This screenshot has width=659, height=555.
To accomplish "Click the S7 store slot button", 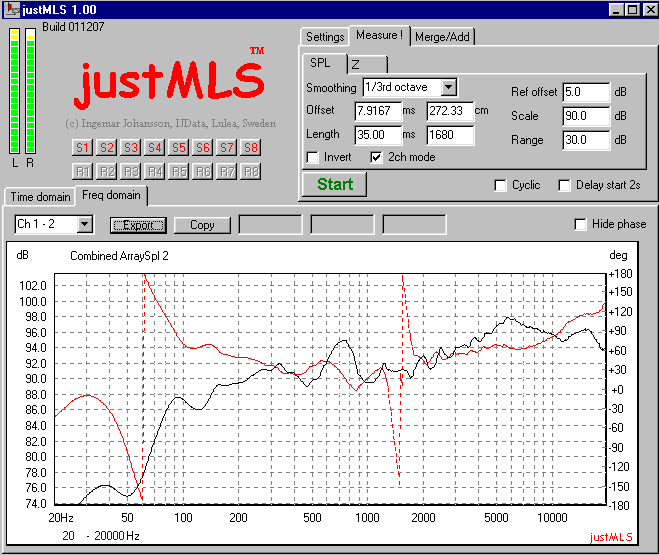I will pos(226,147).
